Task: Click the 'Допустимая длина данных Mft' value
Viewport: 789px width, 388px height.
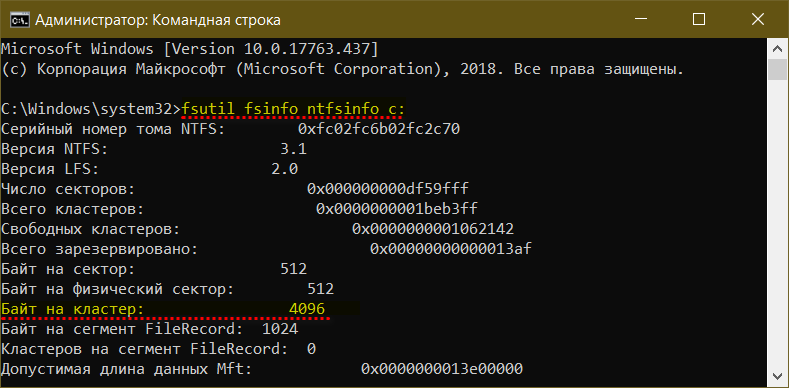Action: pos(442,369)
